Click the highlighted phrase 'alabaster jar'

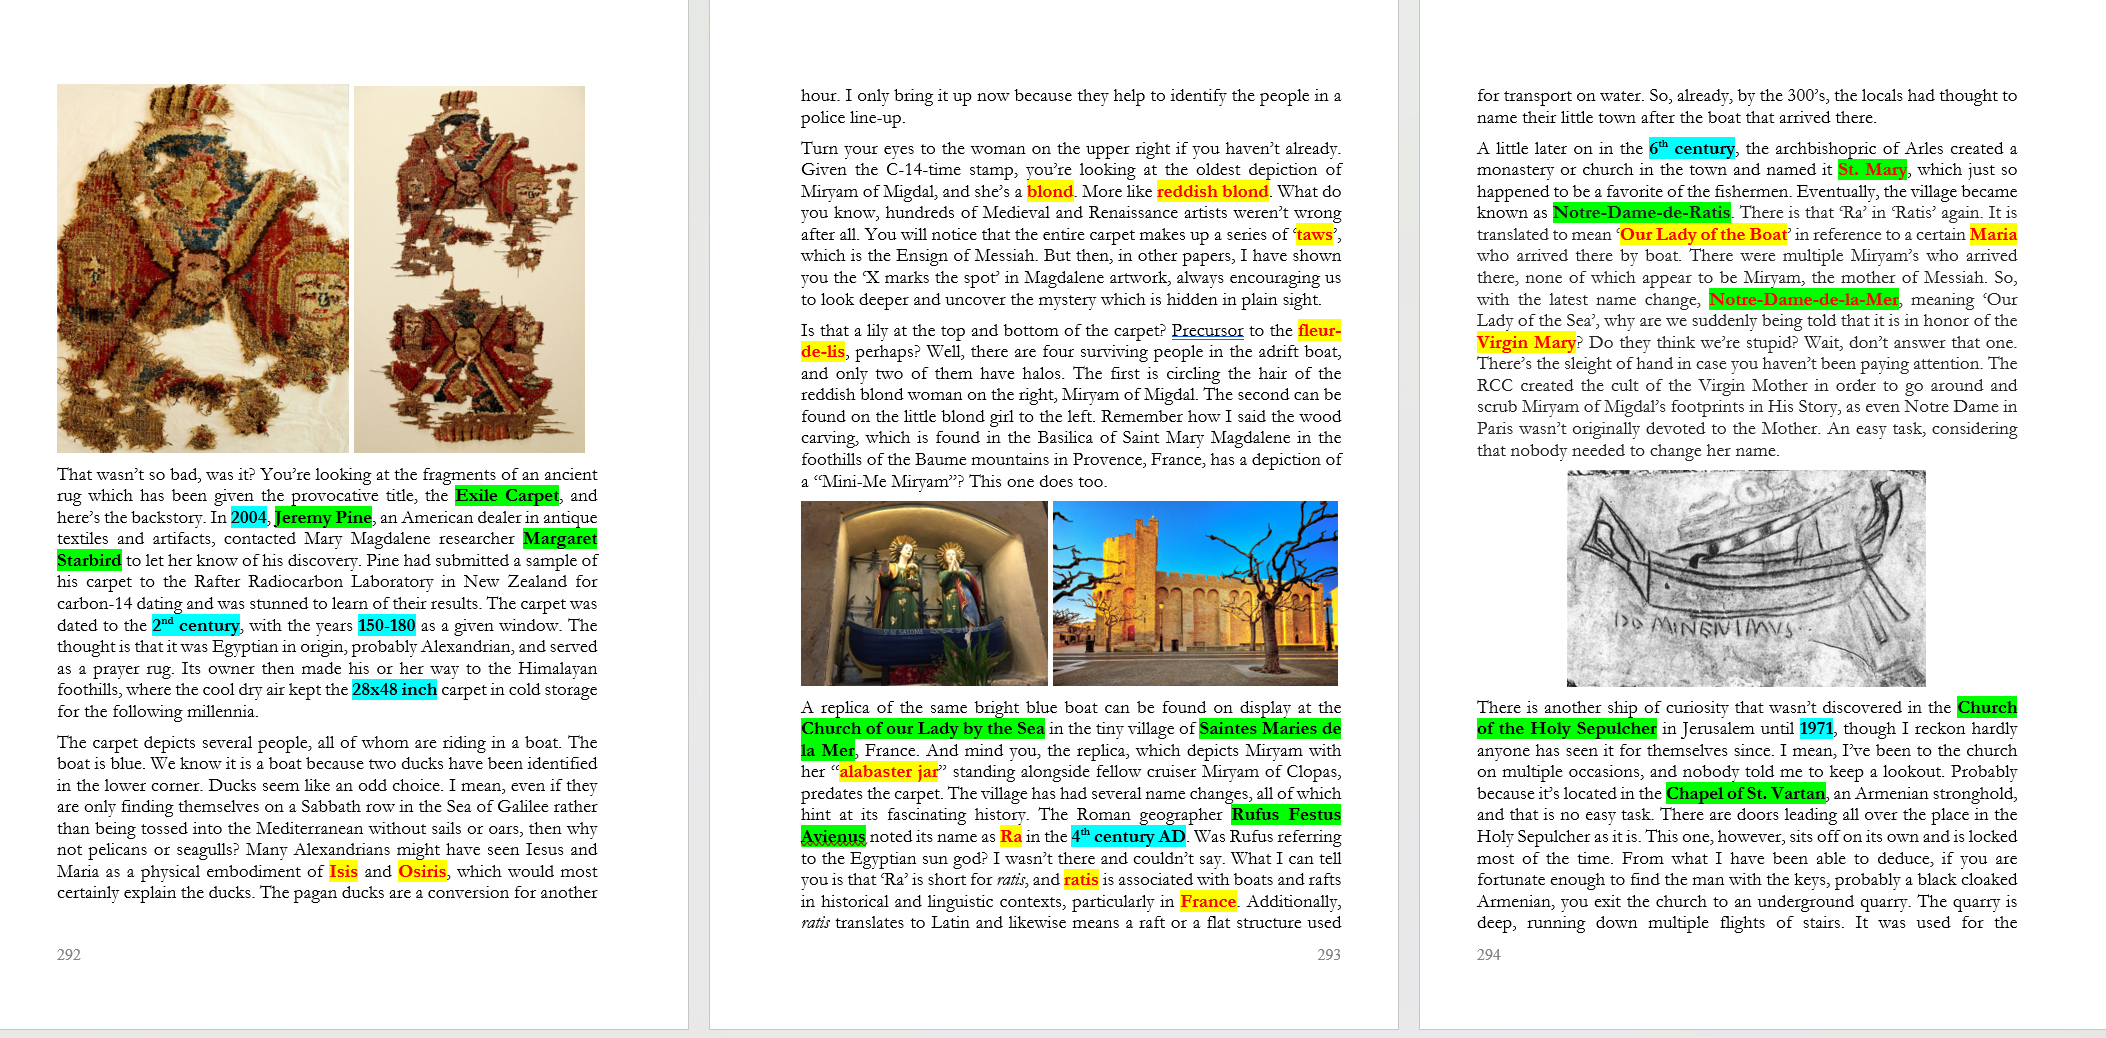tap(889, 771)
